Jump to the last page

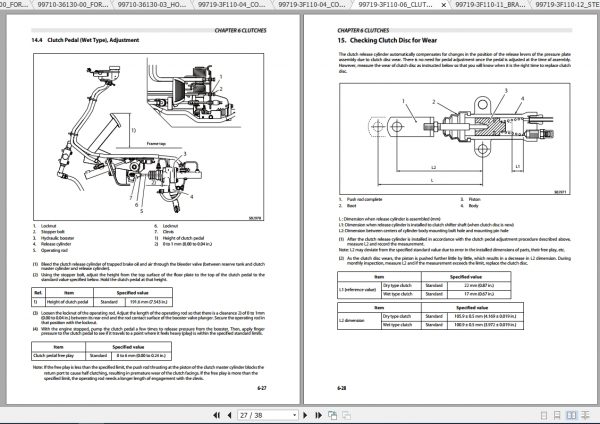point(318,415)
